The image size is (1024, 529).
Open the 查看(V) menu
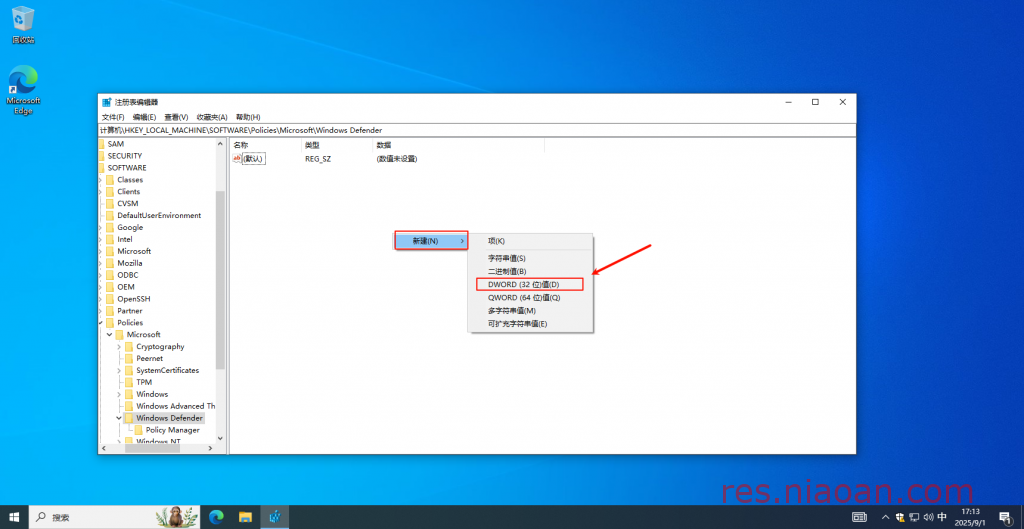coord(176,117)
